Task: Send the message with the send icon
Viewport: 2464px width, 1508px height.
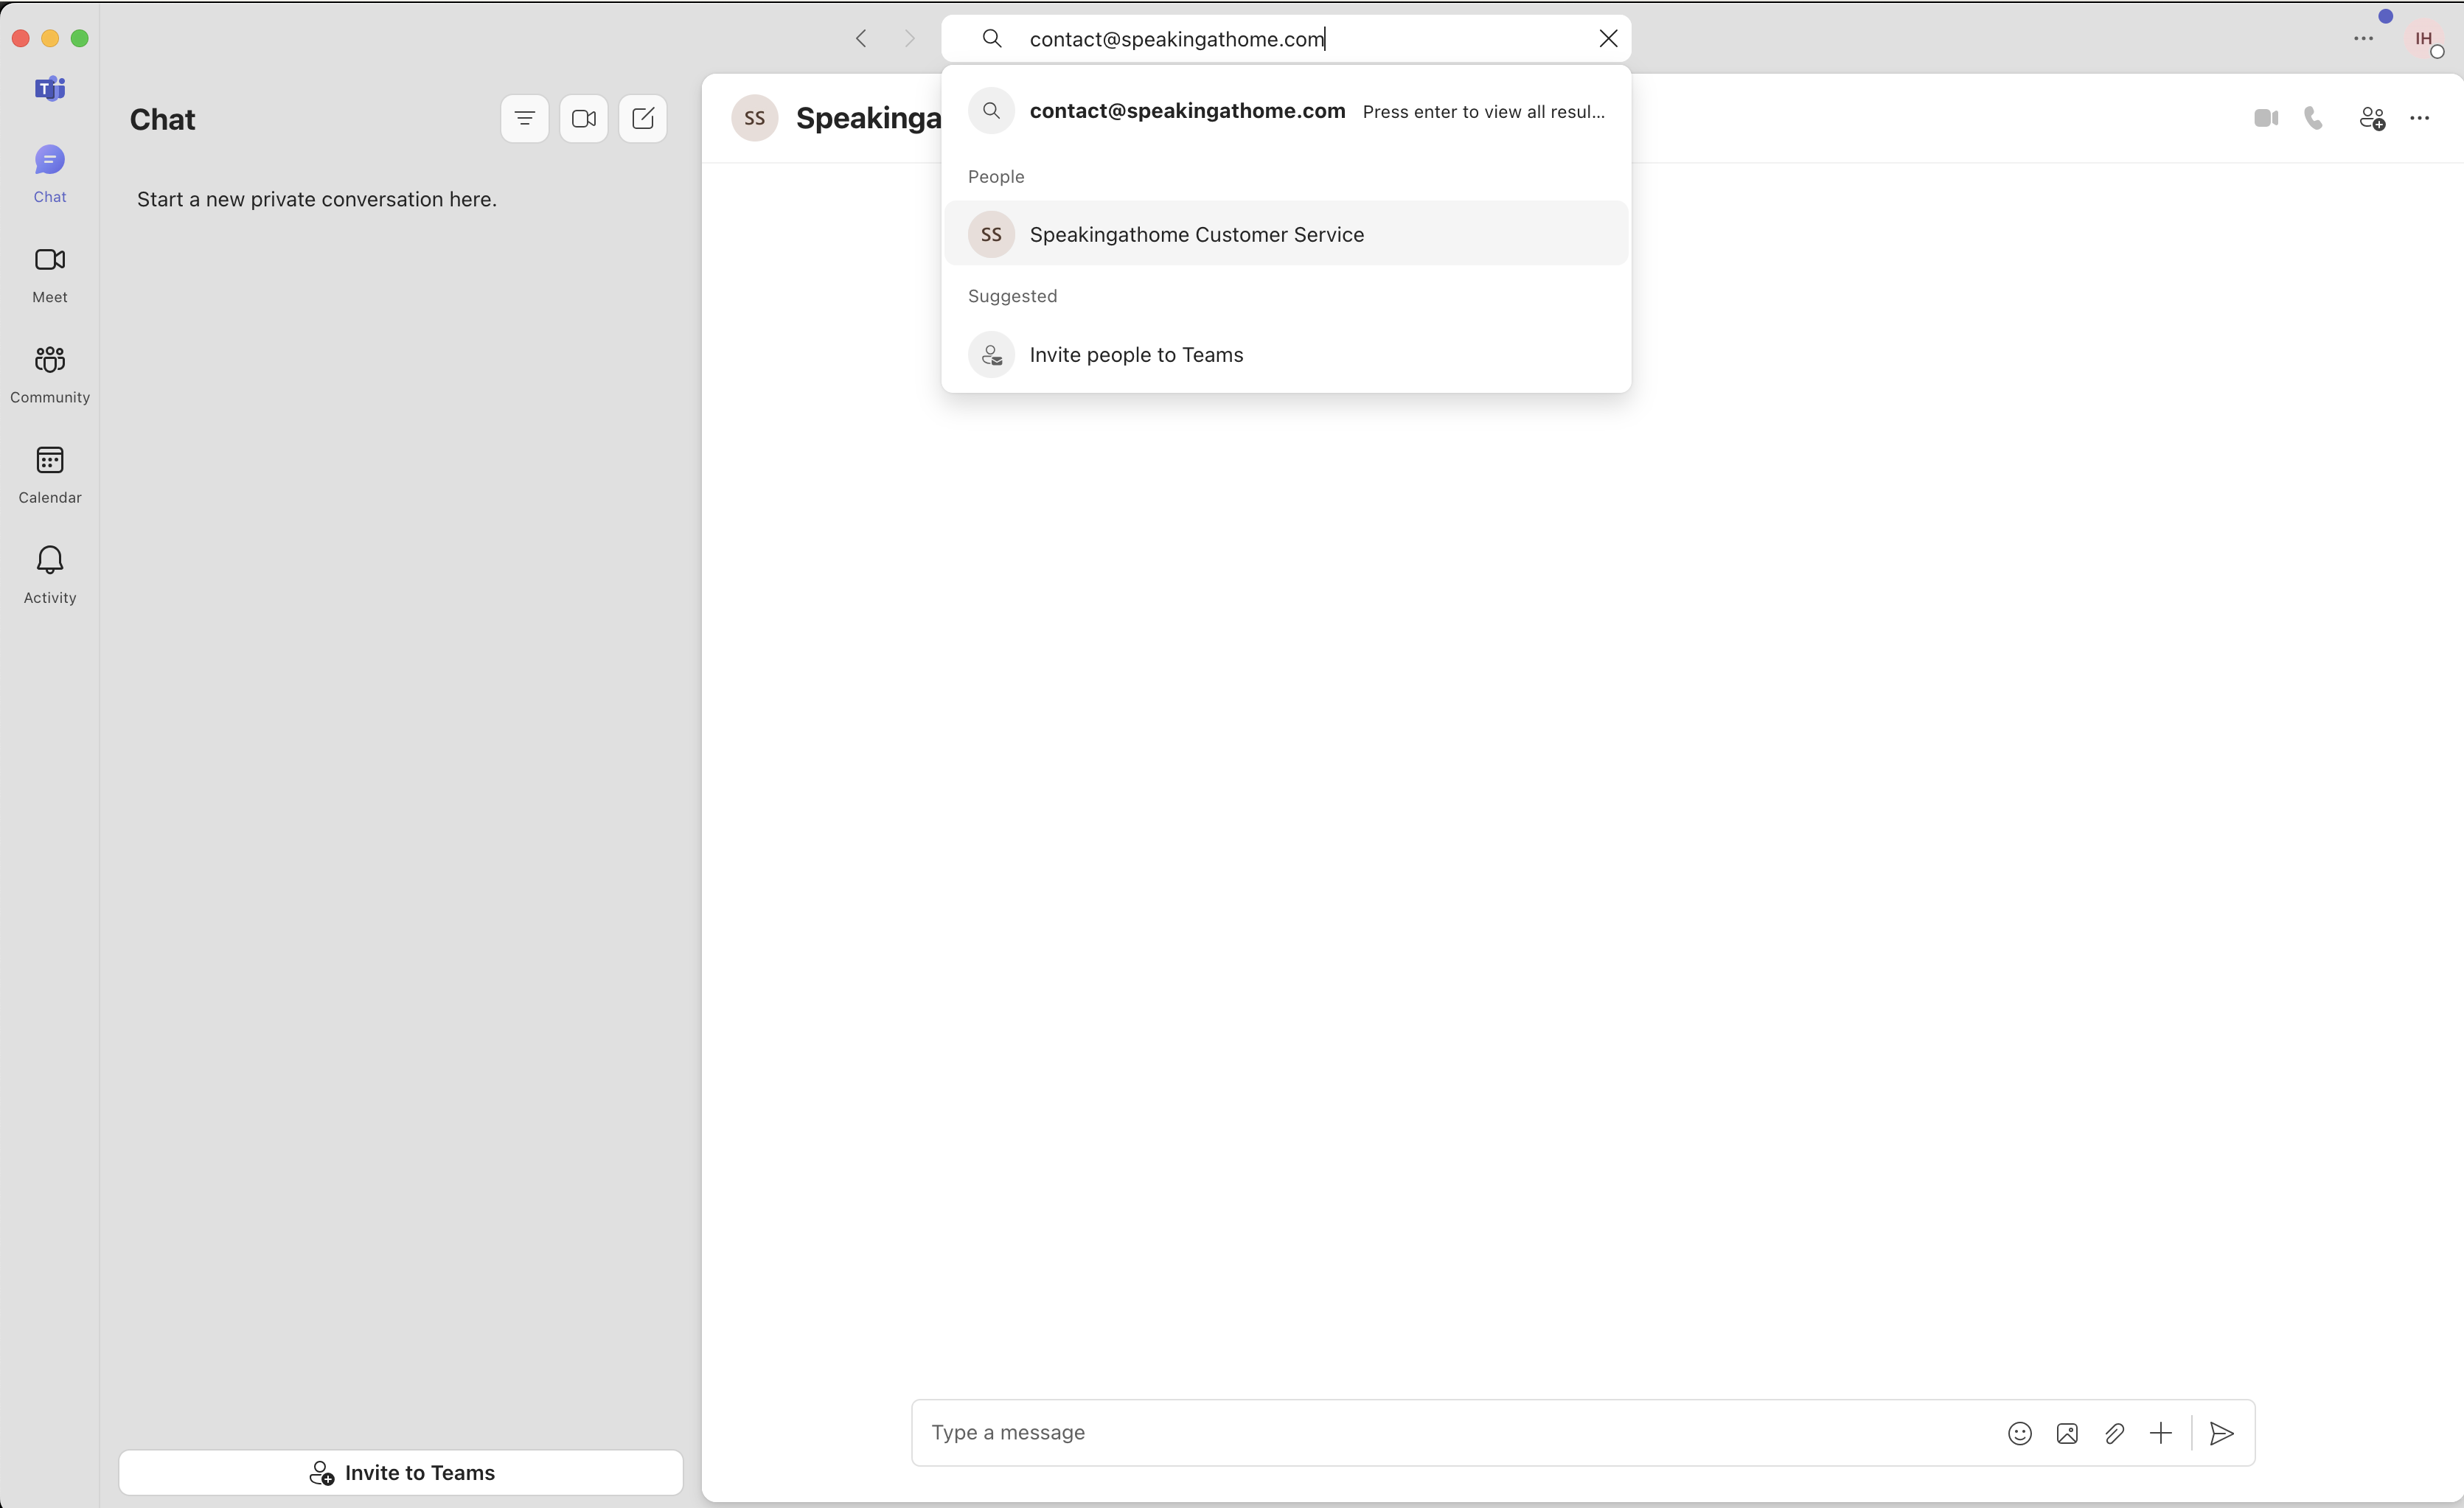Action: coord(2221,1433)
